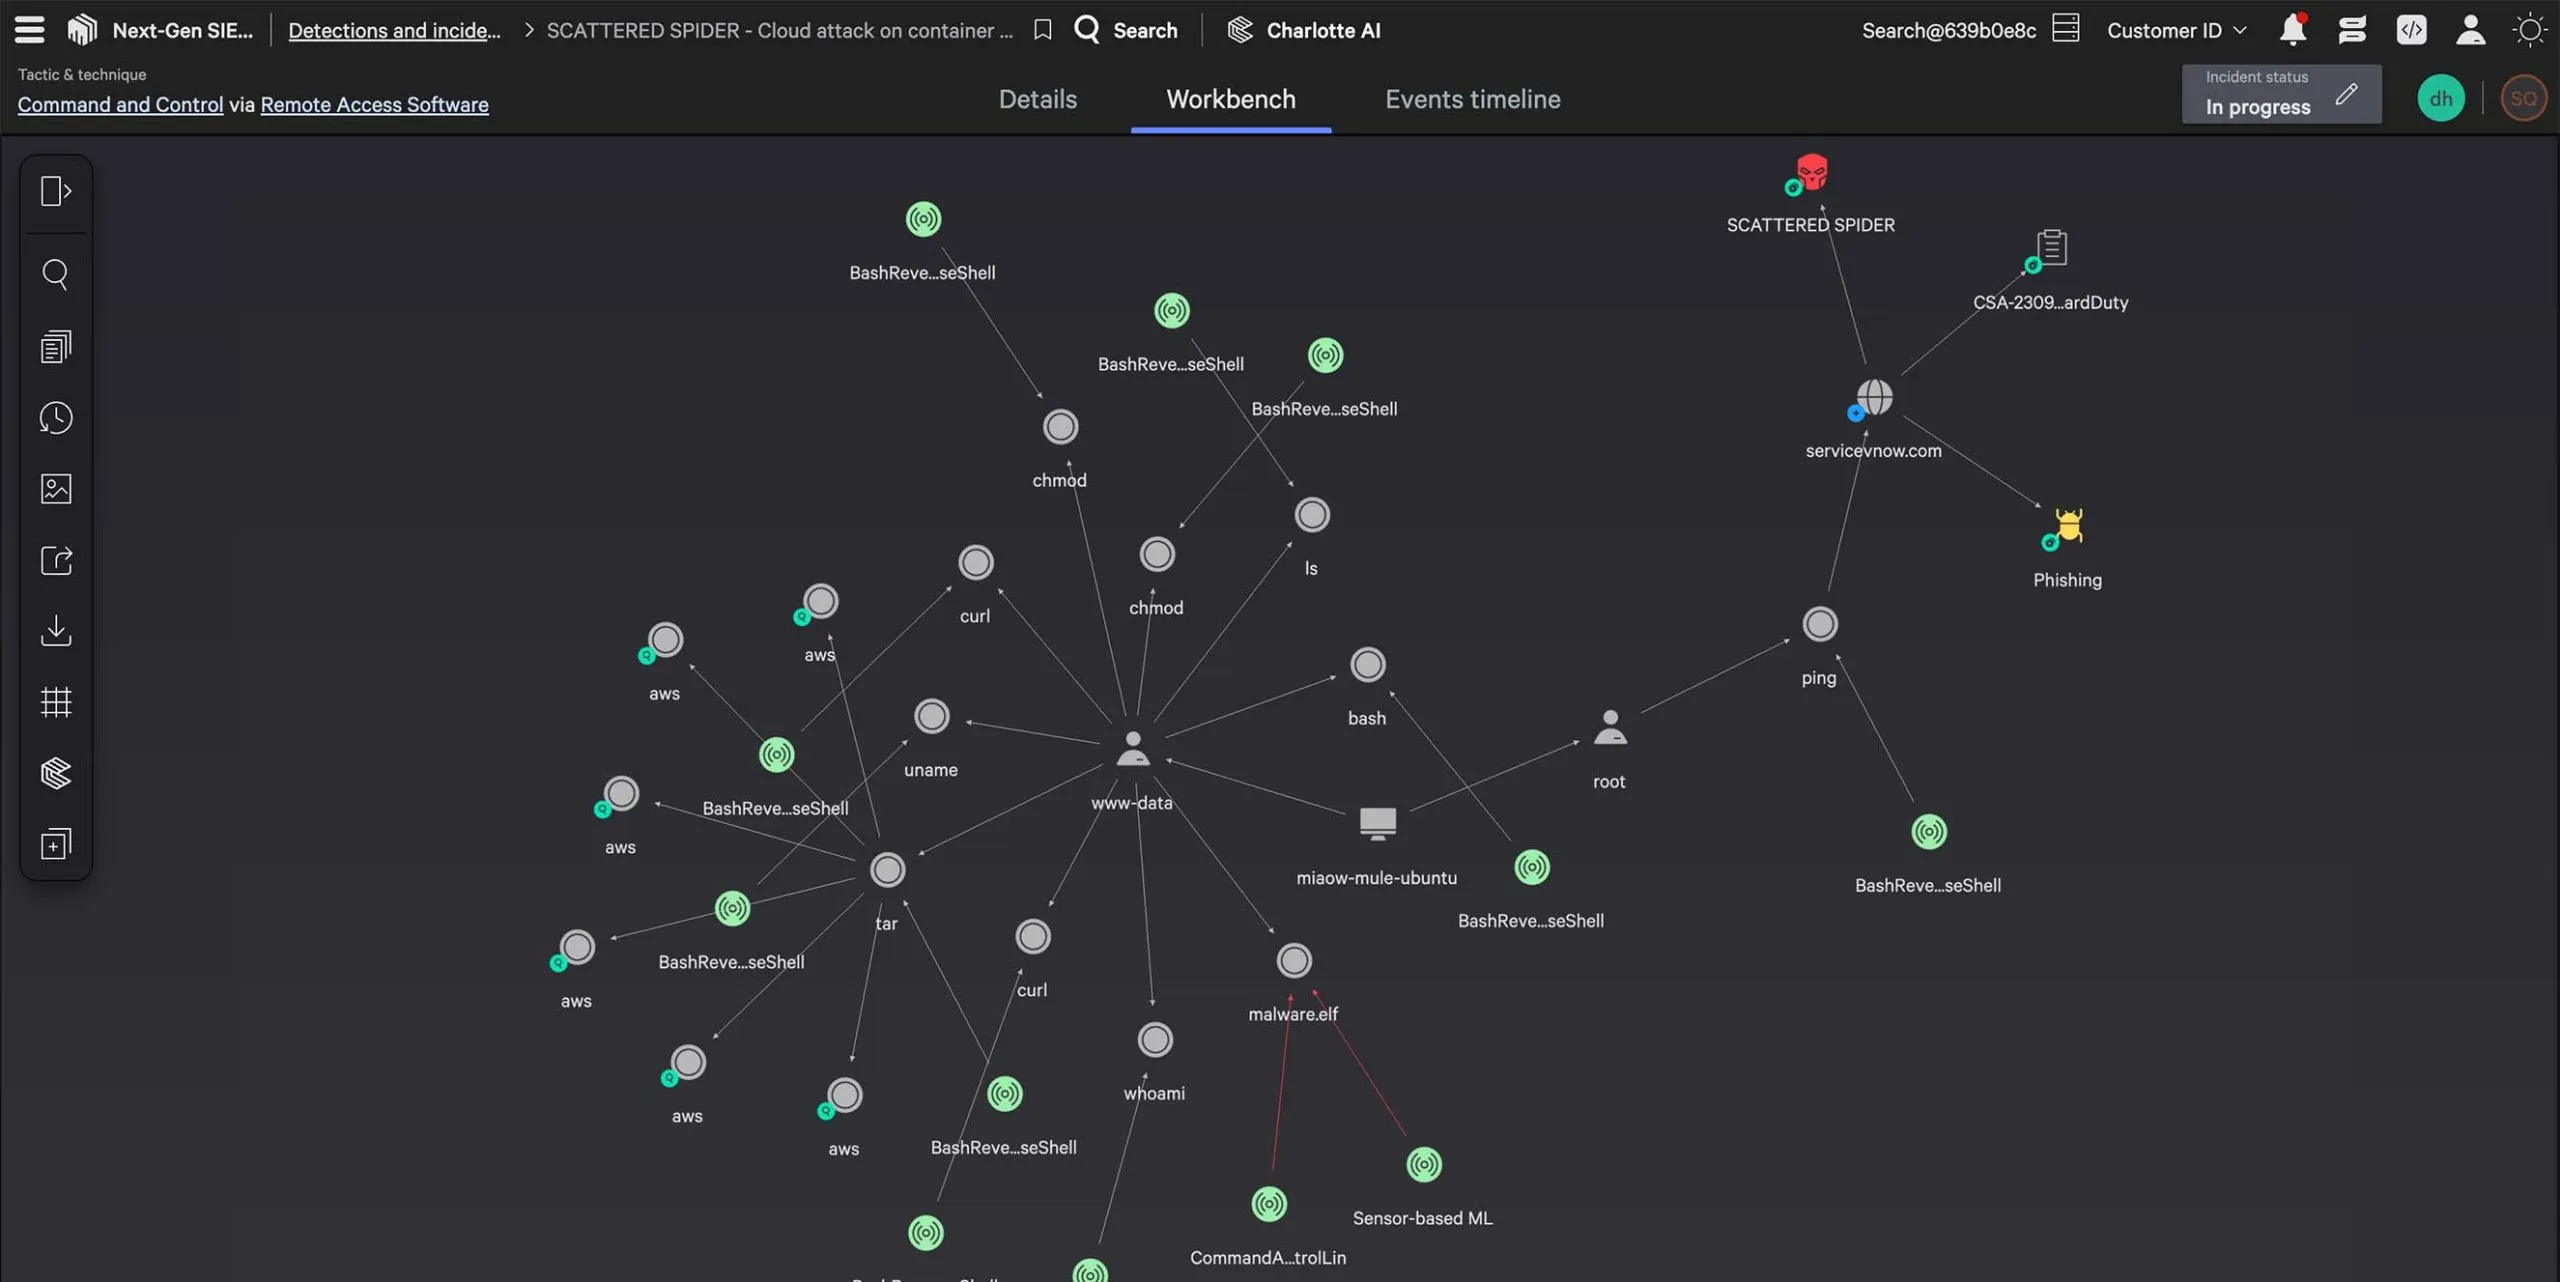Select the ping process node

1819,624
